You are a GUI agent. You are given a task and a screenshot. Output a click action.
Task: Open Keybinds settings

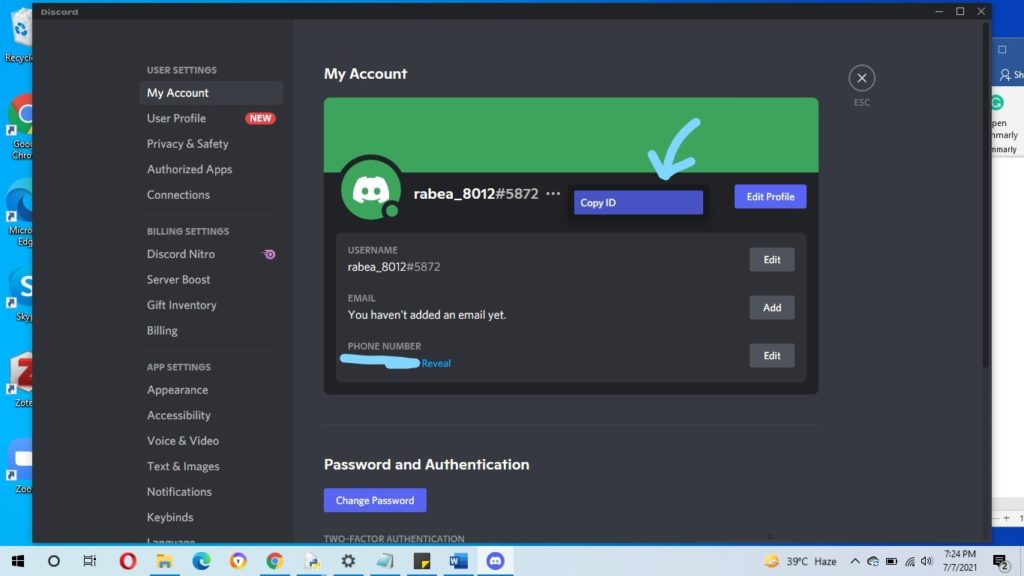pyautogui.click(x=211, y=517)
